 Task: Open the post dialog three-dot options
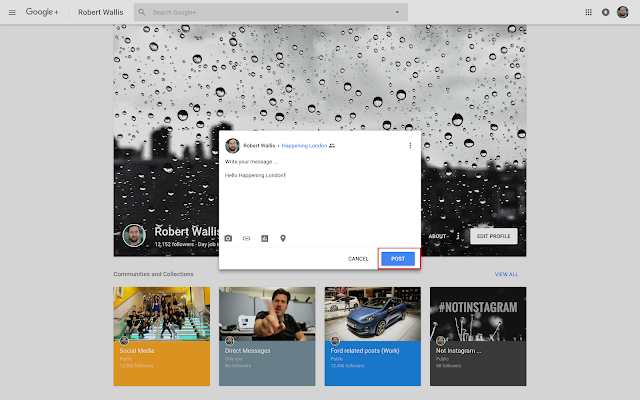click(410, 146)
